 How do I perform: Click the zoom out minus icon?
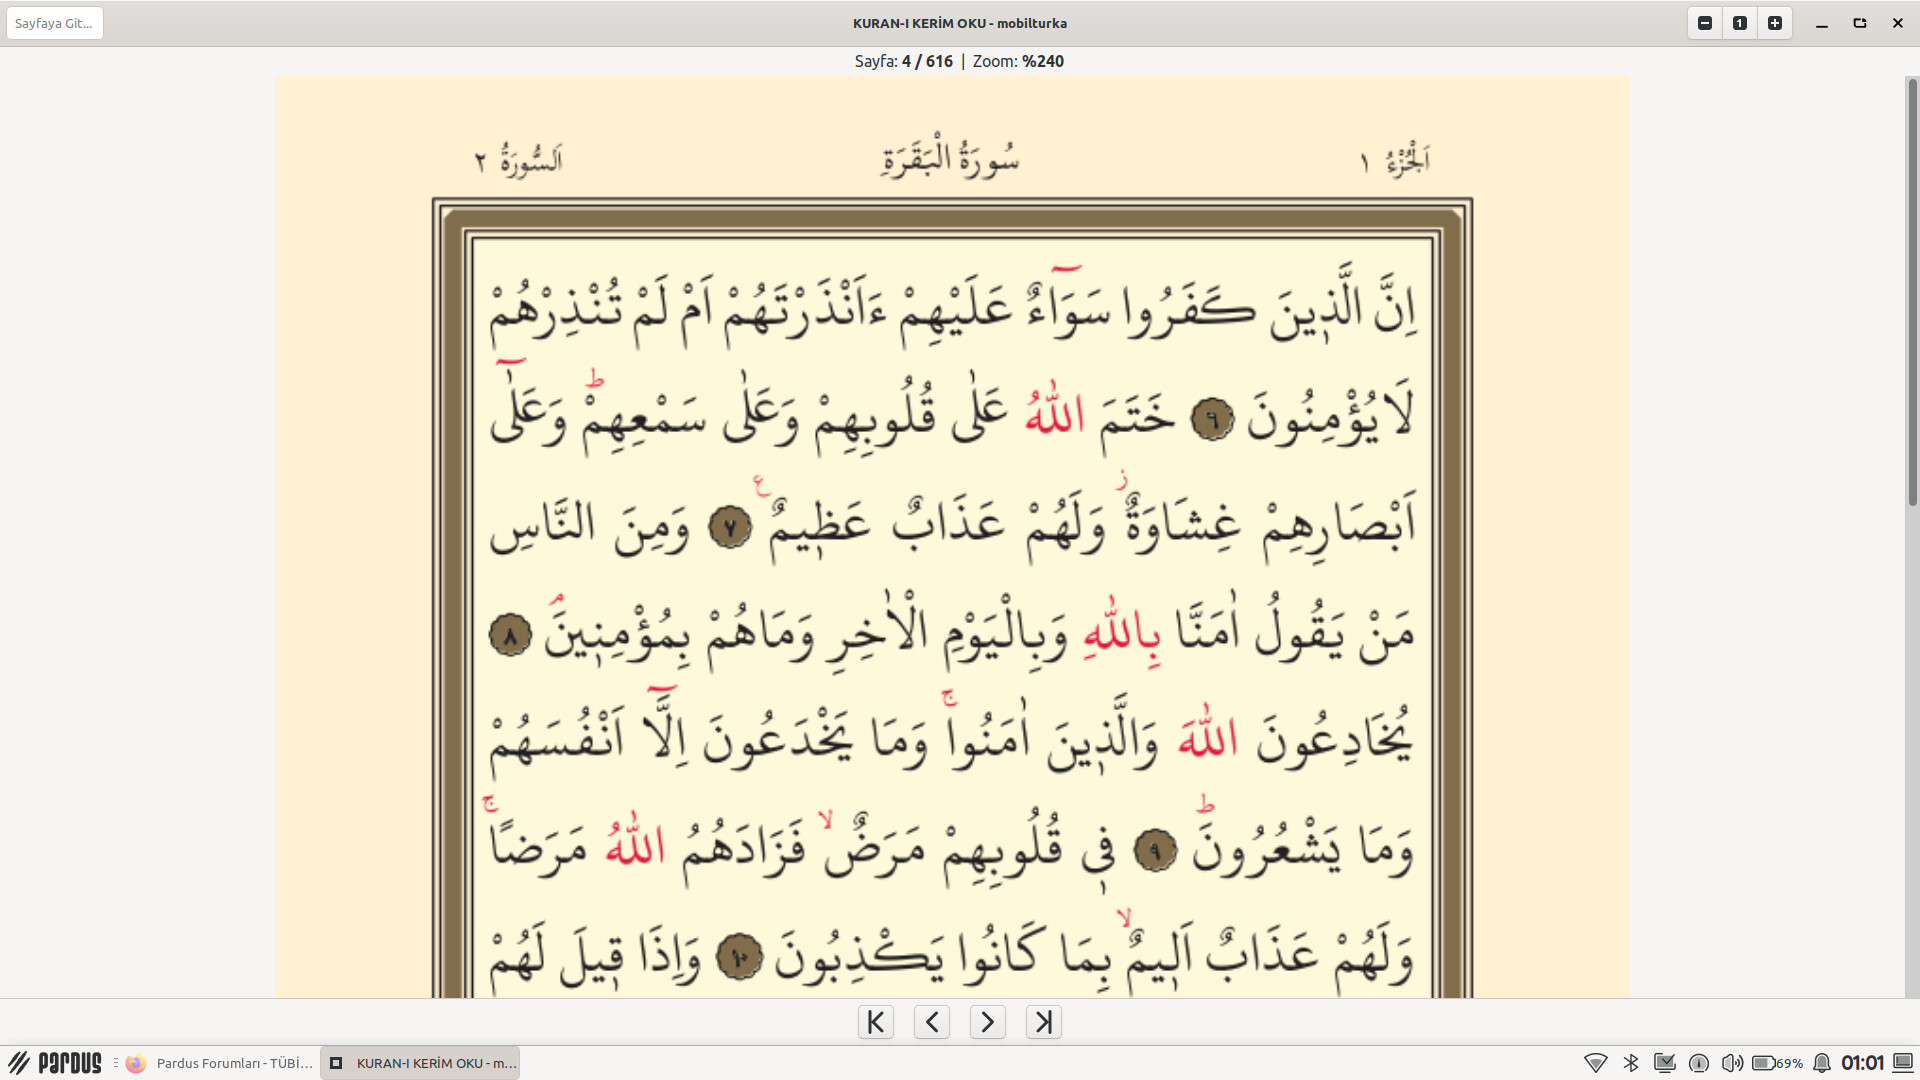click(1705, 23)
